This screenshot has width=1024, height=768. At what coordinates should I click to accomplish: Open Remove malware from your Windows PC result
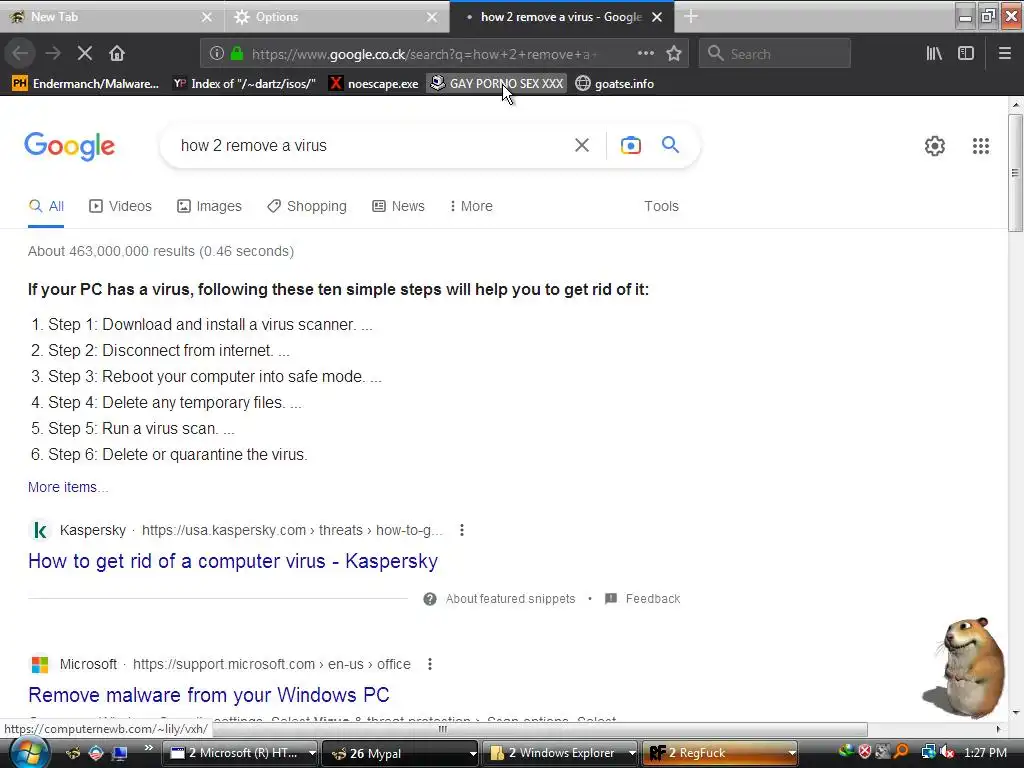[208, 695]
